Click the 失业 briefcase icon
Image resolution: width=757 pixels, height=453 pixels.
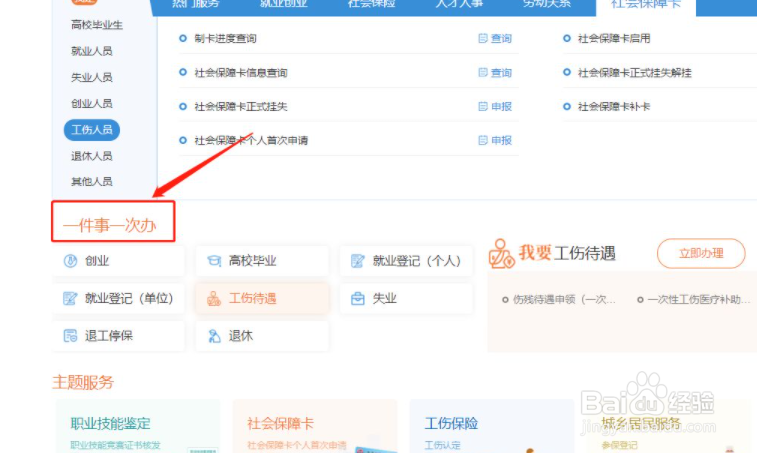[x=358, y=298]
